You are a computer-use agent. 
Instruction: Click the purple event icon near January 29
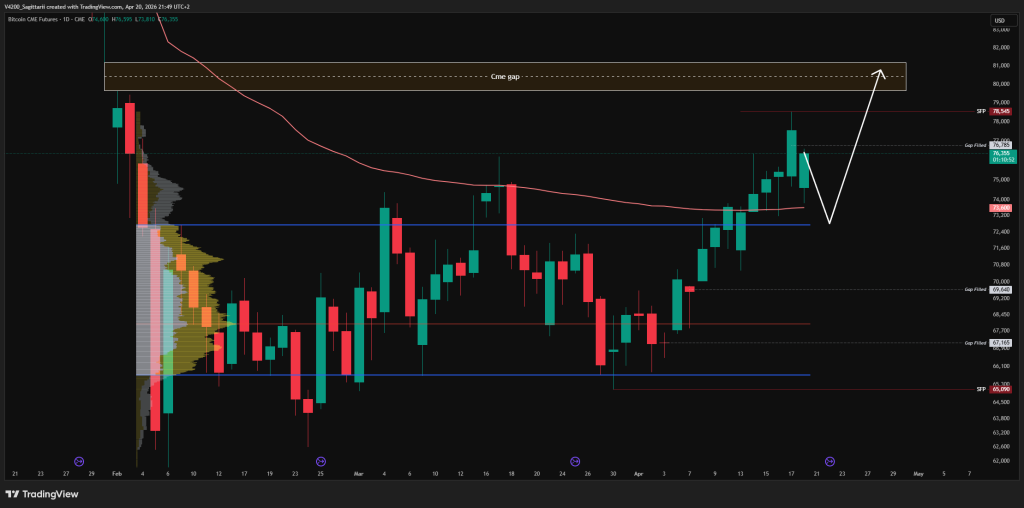[x=79, y=460]
